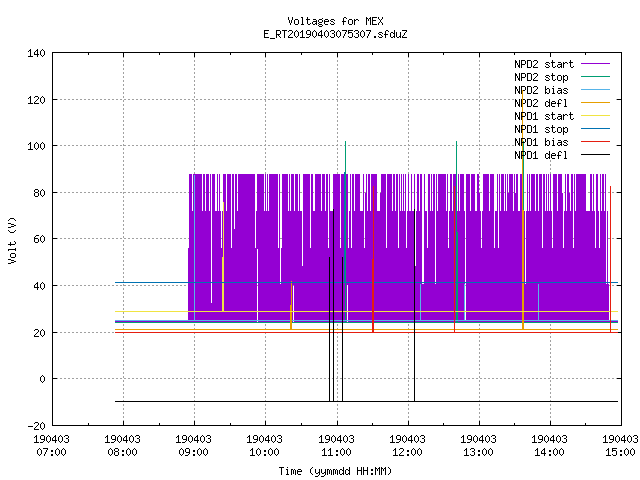Click the 12:00 x-axis time label
Viewport: 640px width, 480px height.
coord(407,452)
